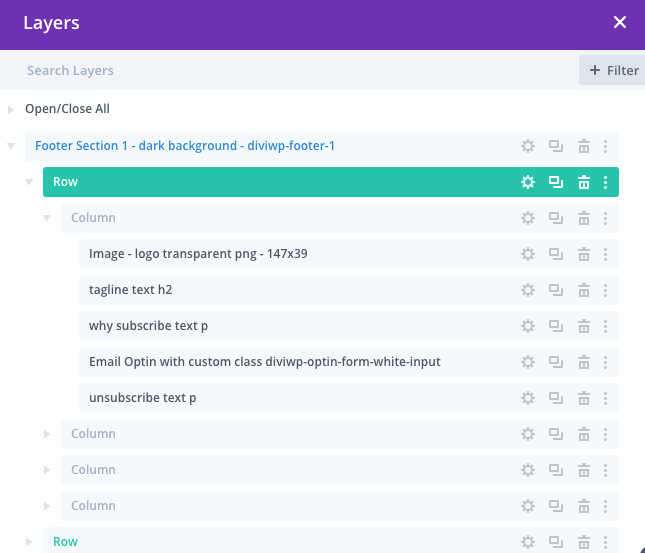
Task: Open settings for Email Optin layer
Action: click(528, 362)
